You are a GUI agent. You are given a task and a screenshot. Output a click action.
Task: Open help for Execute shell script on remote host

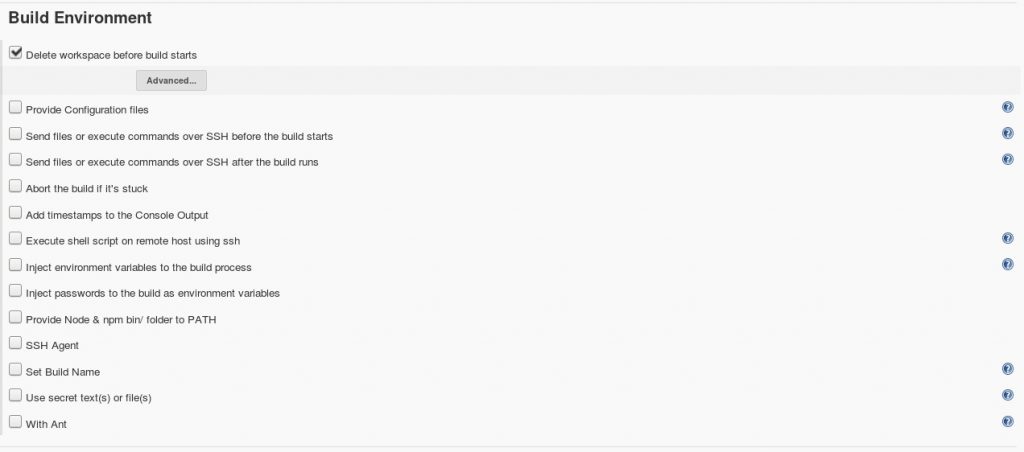pos(1008,238)
